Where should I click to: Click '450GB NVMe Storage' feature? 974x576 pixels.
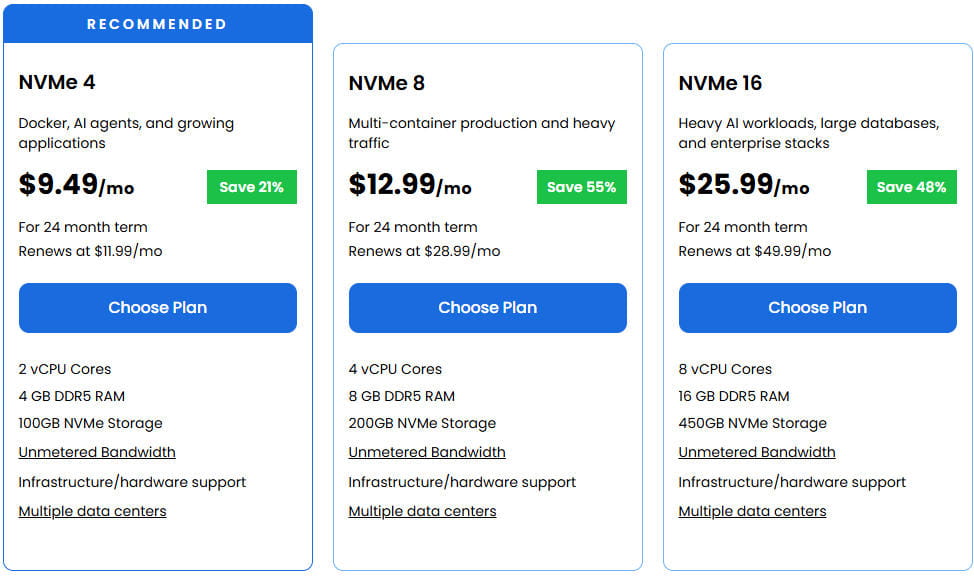(x=752, y=423)
